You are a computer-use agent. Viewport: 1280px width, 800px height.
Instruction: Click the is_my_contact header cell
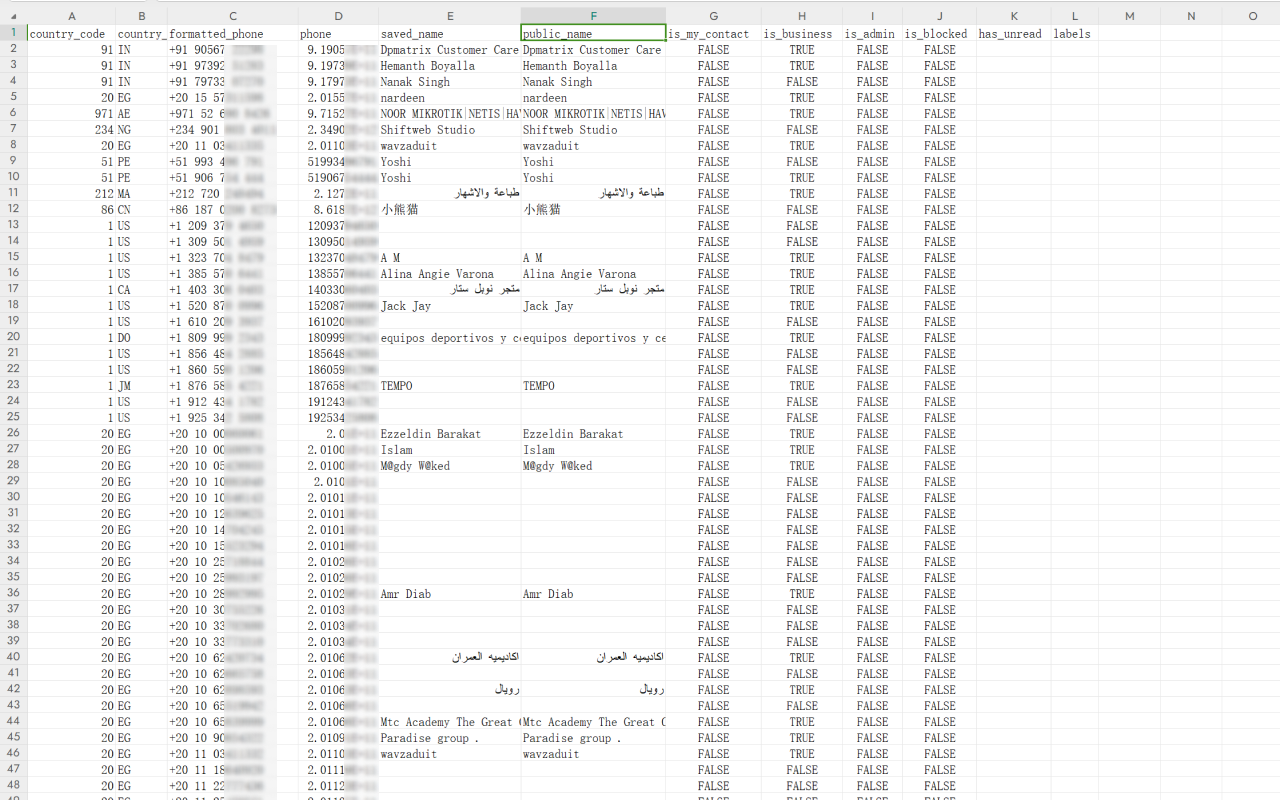click(713, 34)
